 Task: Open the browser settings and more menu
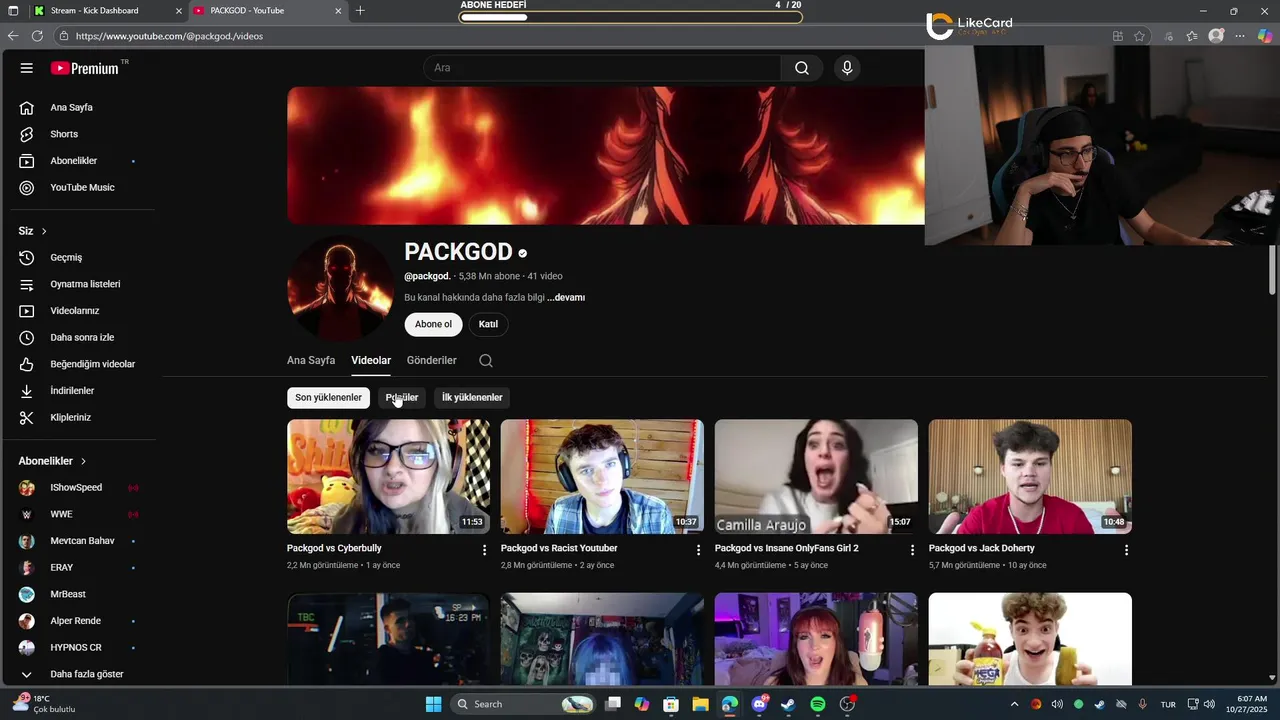(x=1239, y=36)
